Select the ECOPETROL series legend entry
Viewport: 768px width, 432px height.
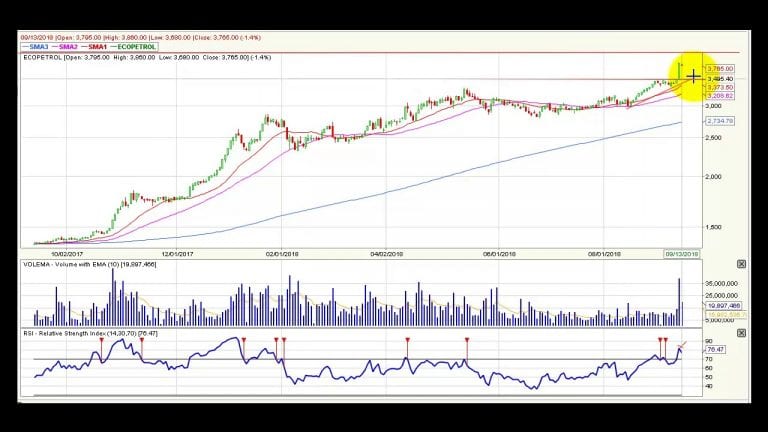point(133,47)
